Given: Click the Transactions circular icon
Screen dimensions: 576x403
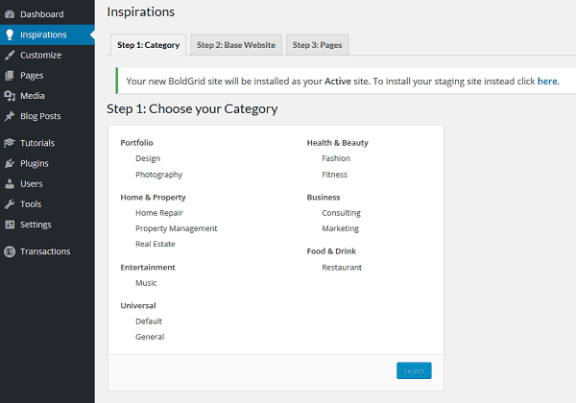Looking at the screenshot, I should [x=10, y=251].
